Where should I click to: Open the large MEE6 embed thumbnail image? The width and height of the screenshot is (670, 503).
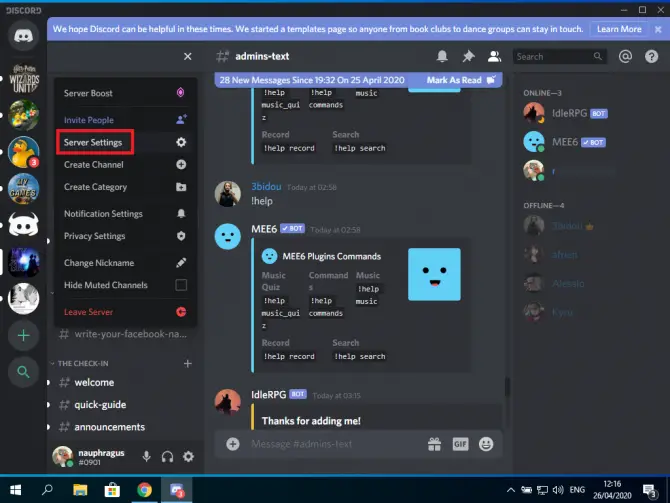click(434, 274)
